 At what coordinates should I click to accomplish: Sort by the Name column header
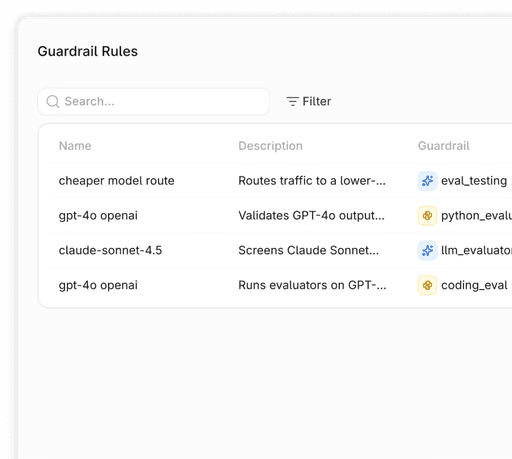[x=75, y=146]
